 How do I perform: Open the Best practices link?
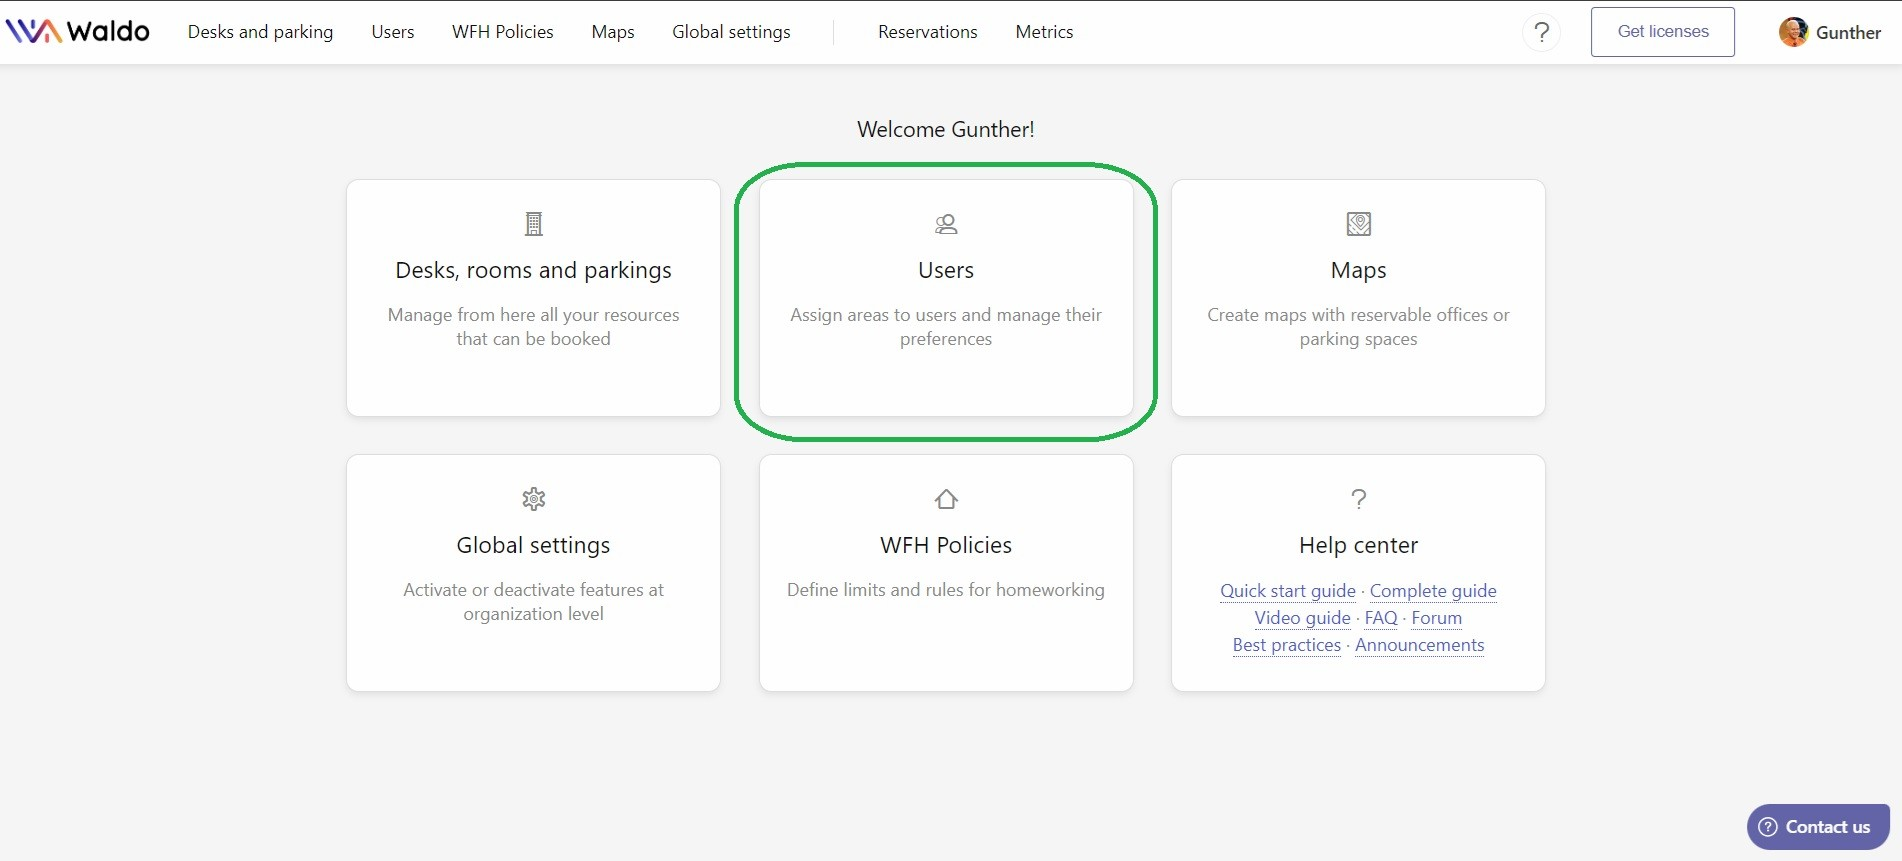(1286, 645)
